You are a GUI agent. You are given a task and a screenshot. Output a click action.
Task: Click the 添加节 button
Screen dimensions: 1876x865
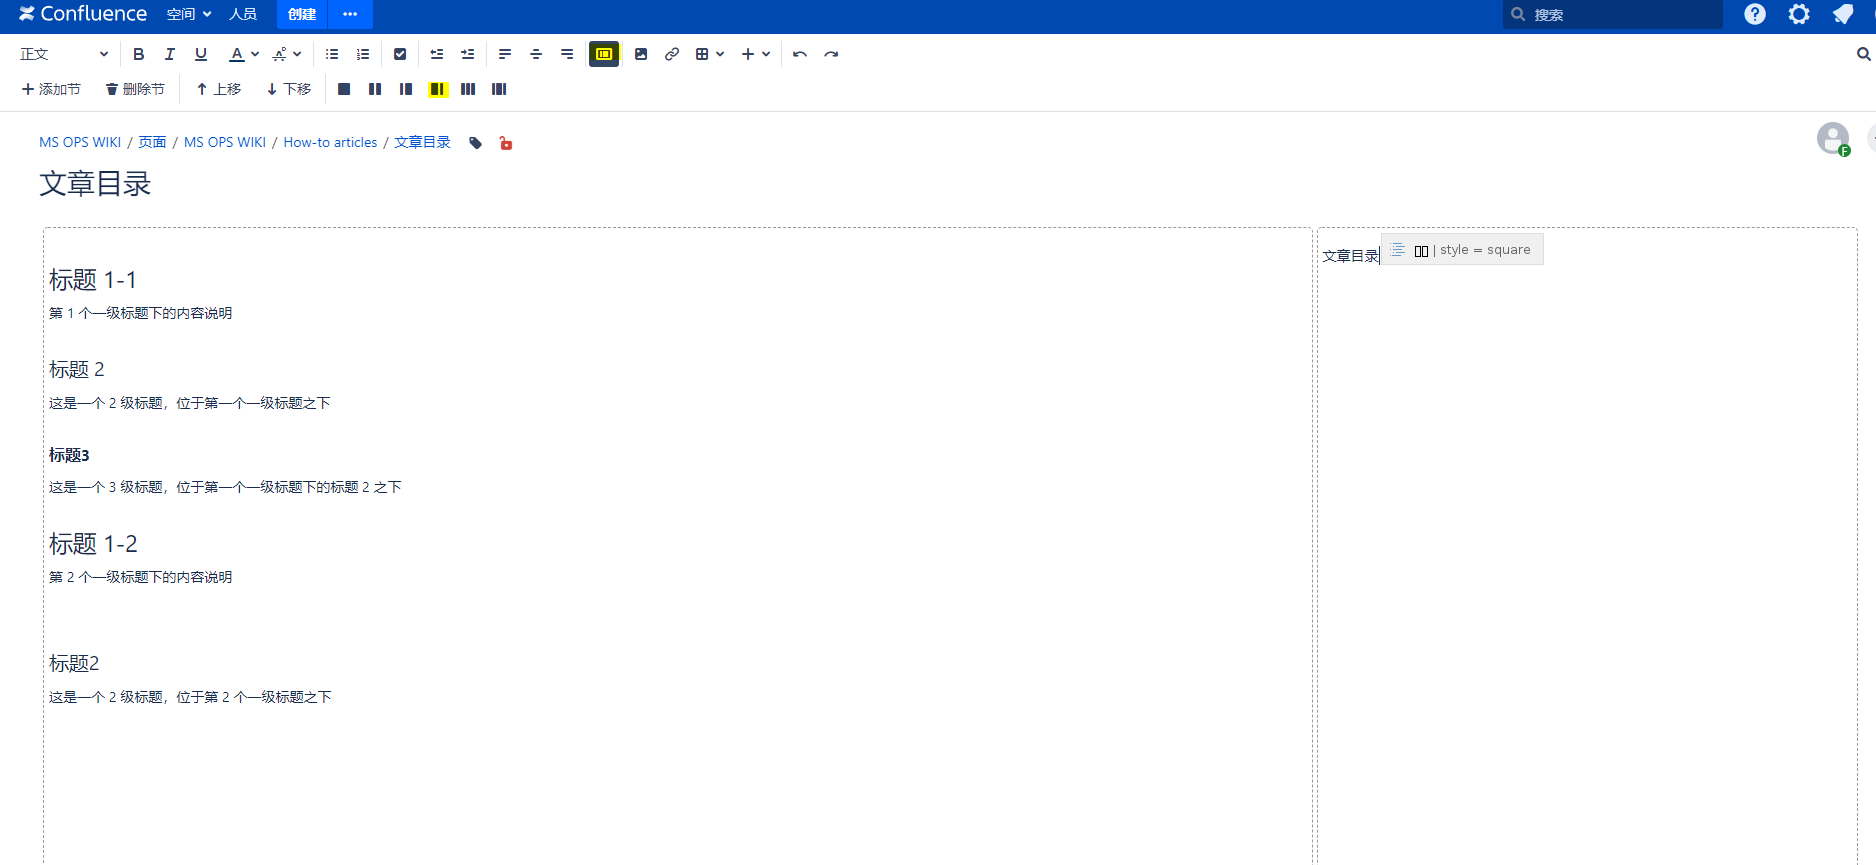51,89
